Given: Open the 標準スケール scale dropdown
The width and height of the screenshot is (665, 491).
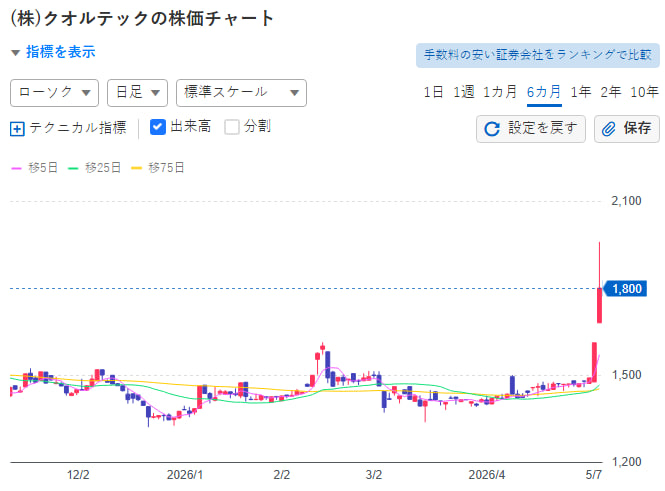Looking at the screenshot, I should [x=241, y=92].
